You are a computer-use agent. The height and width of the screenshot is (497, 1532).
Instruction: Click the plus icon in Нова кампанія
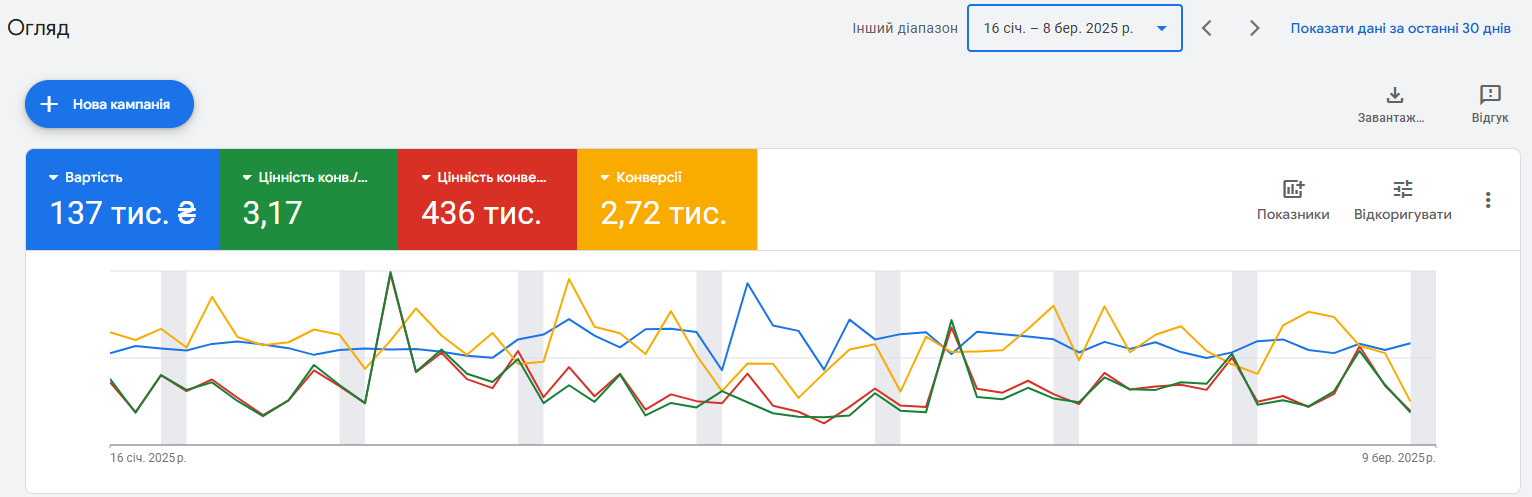[49, 104]
